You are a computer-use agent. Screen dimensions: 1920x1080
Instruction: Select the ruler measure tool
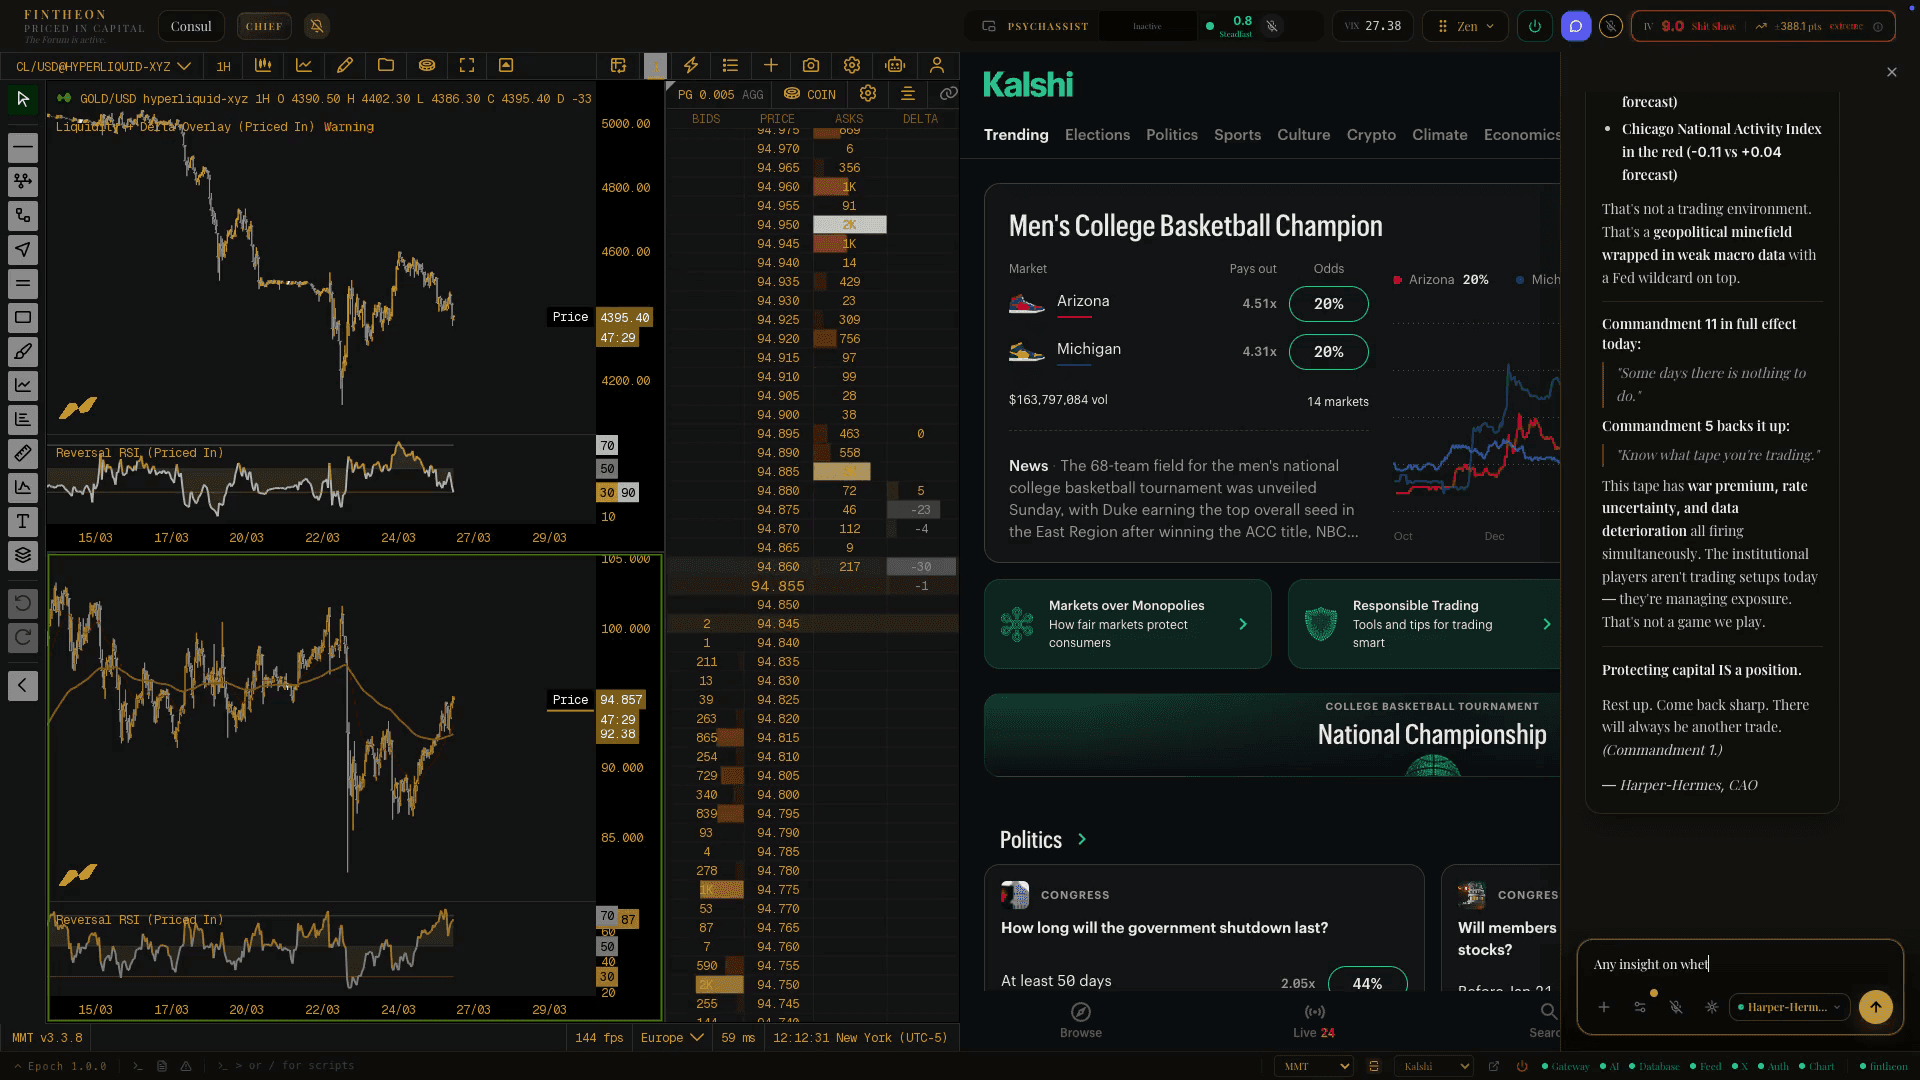(23, 454)
